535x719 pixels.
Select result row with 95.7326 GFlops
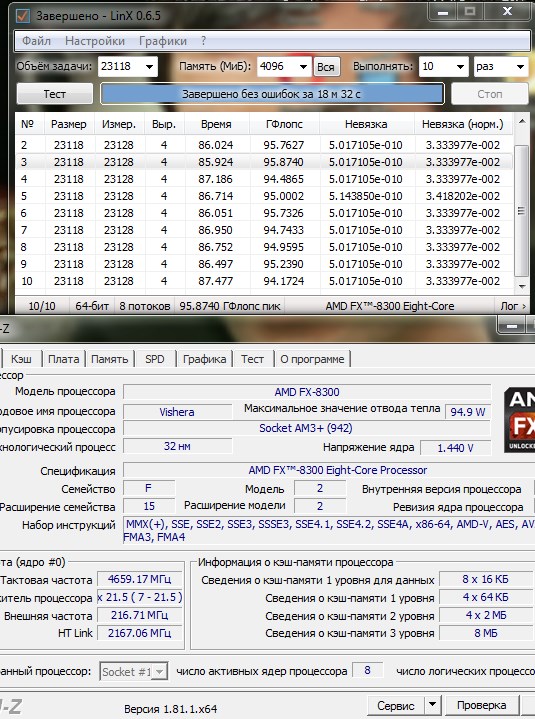click(264, 213)
